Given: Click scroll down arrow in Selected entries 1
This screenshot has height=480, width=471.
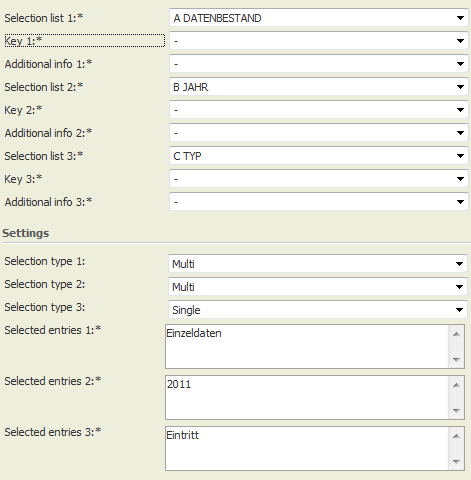Looking at the screenshot, I should pos(456,359).
